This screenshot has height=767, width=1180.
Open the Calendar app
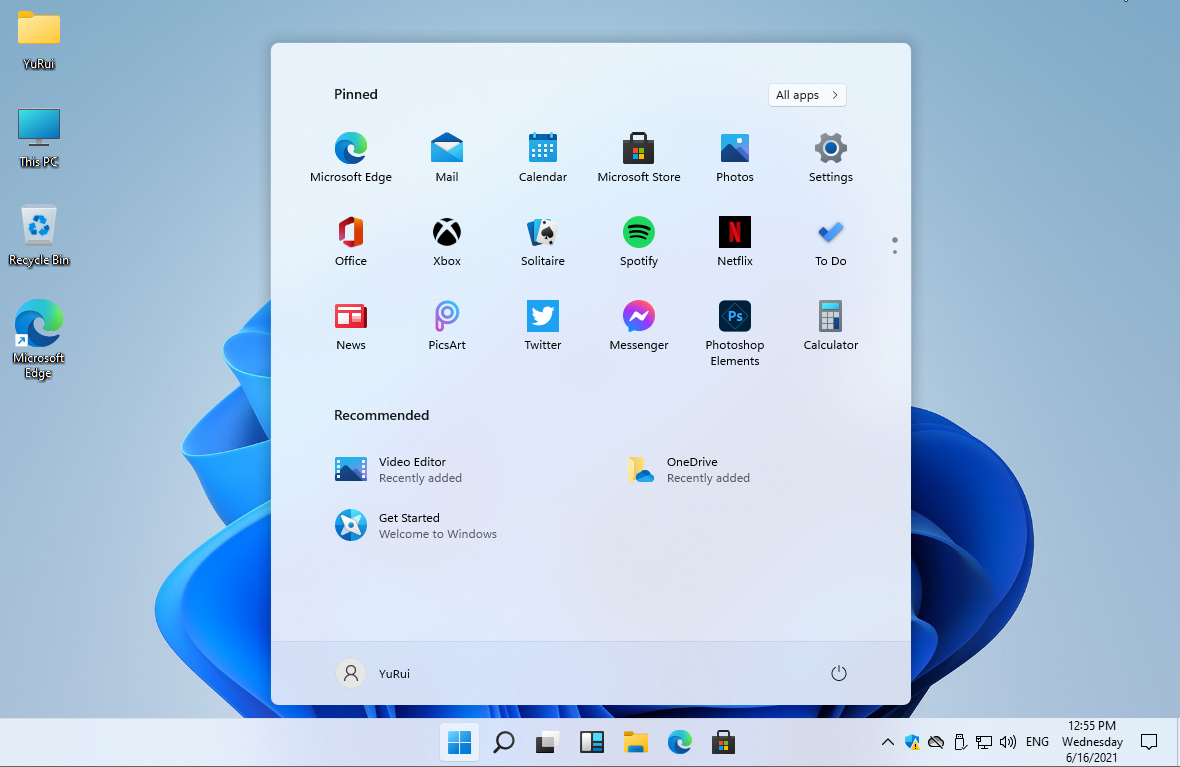tap(543, 157)
